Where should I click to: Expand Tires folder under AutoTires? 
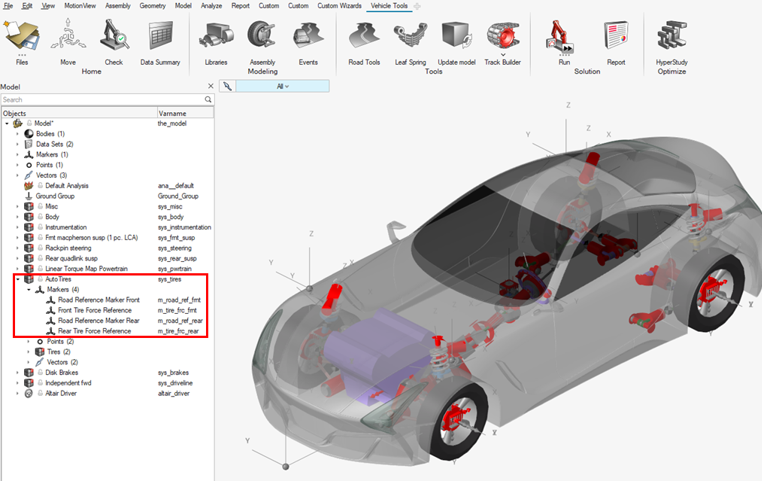[29, 351]
